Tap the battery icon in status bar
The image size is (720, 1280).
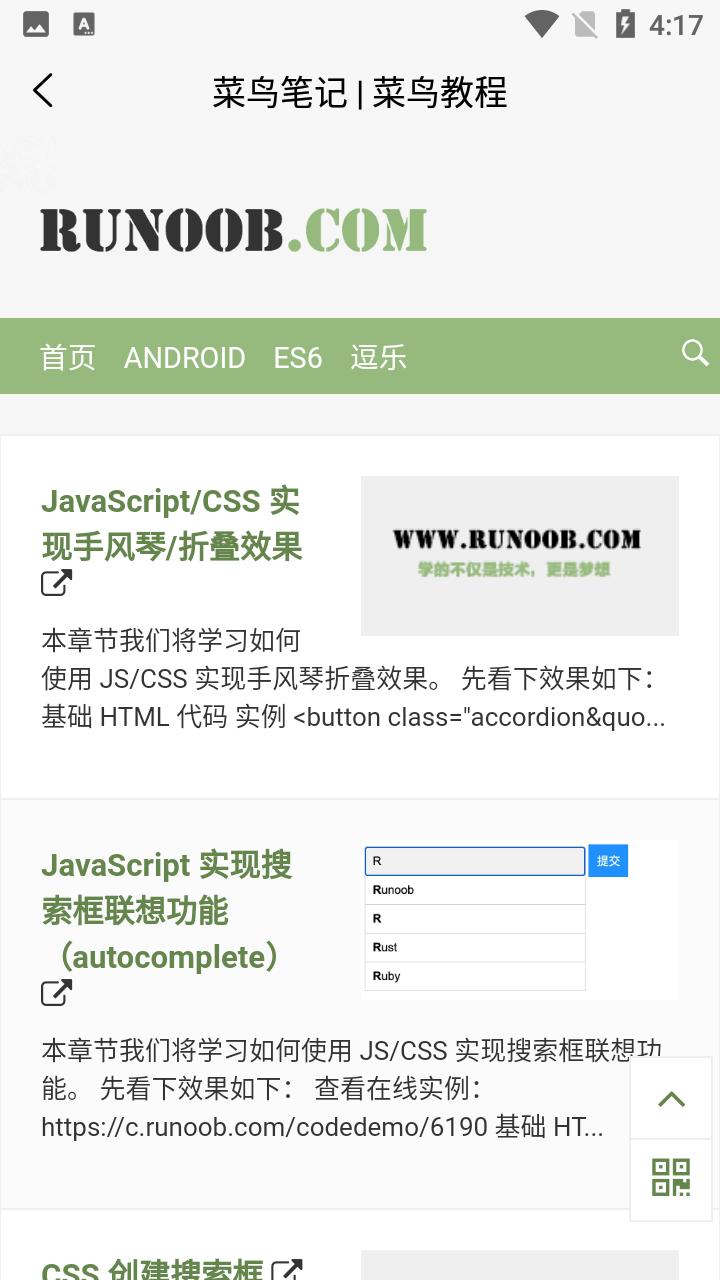(x=625, y=24)
